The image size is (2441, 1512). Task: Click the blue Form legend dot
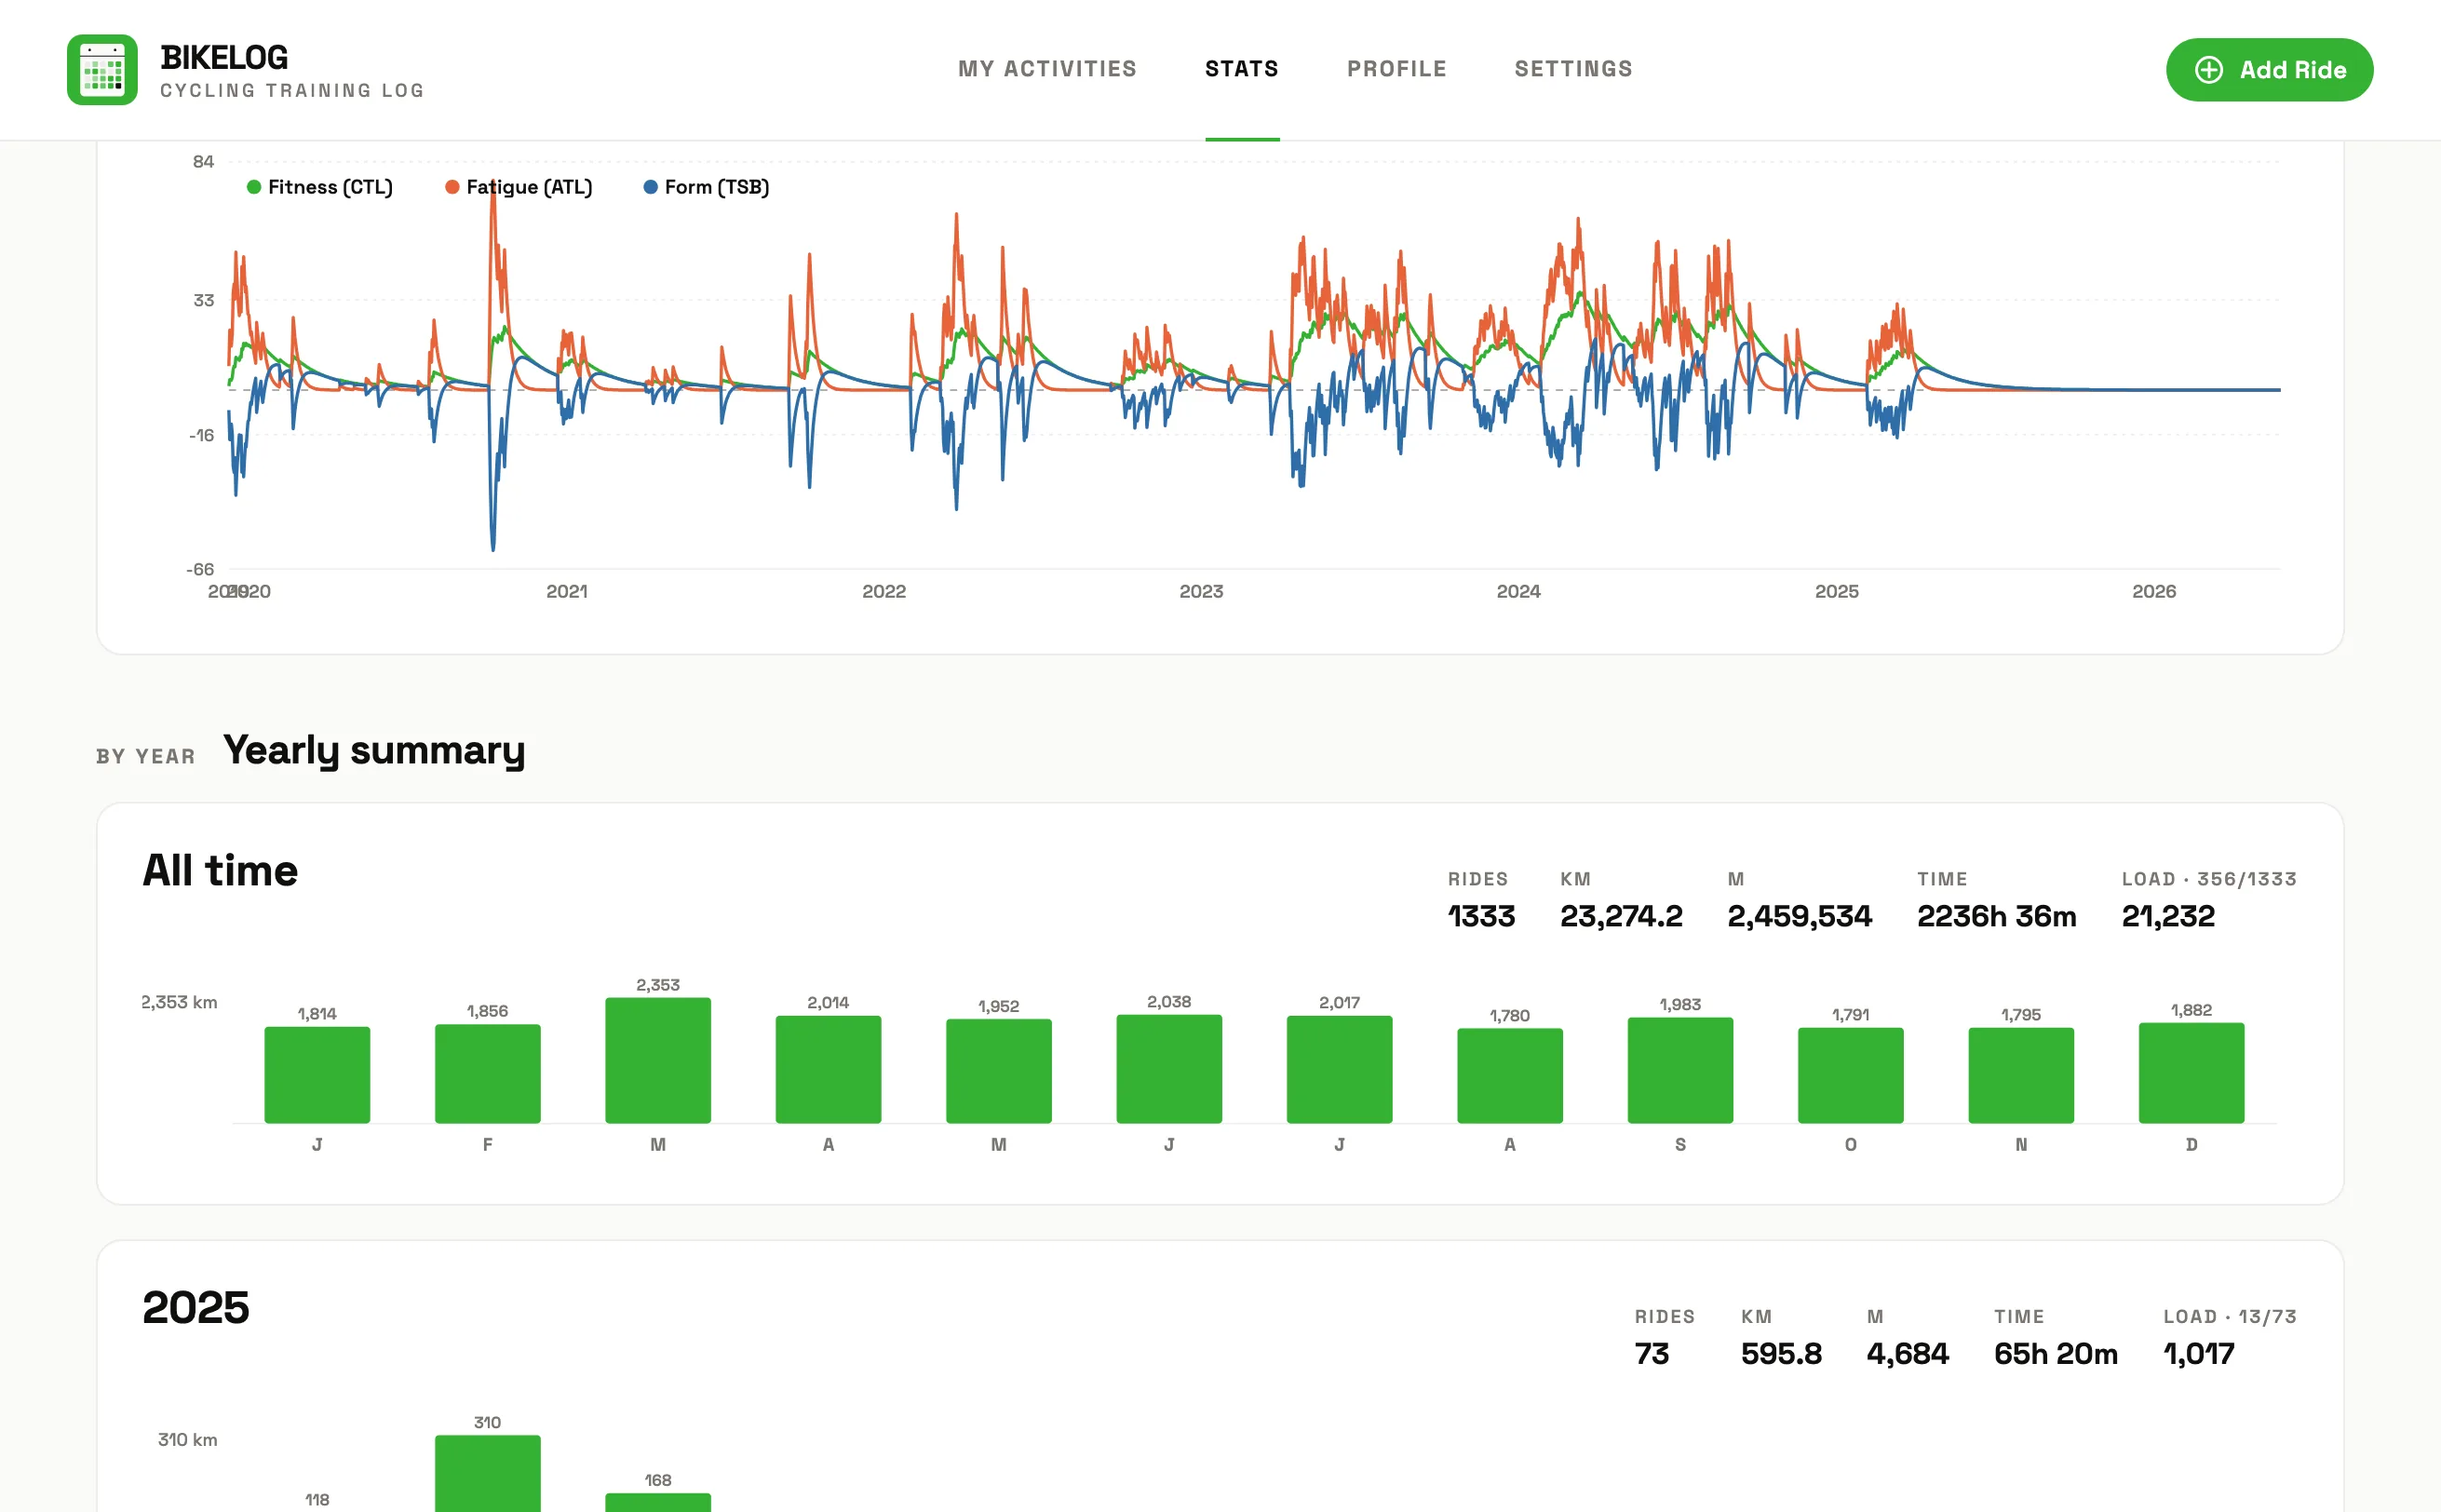click(x=650, y=187)
